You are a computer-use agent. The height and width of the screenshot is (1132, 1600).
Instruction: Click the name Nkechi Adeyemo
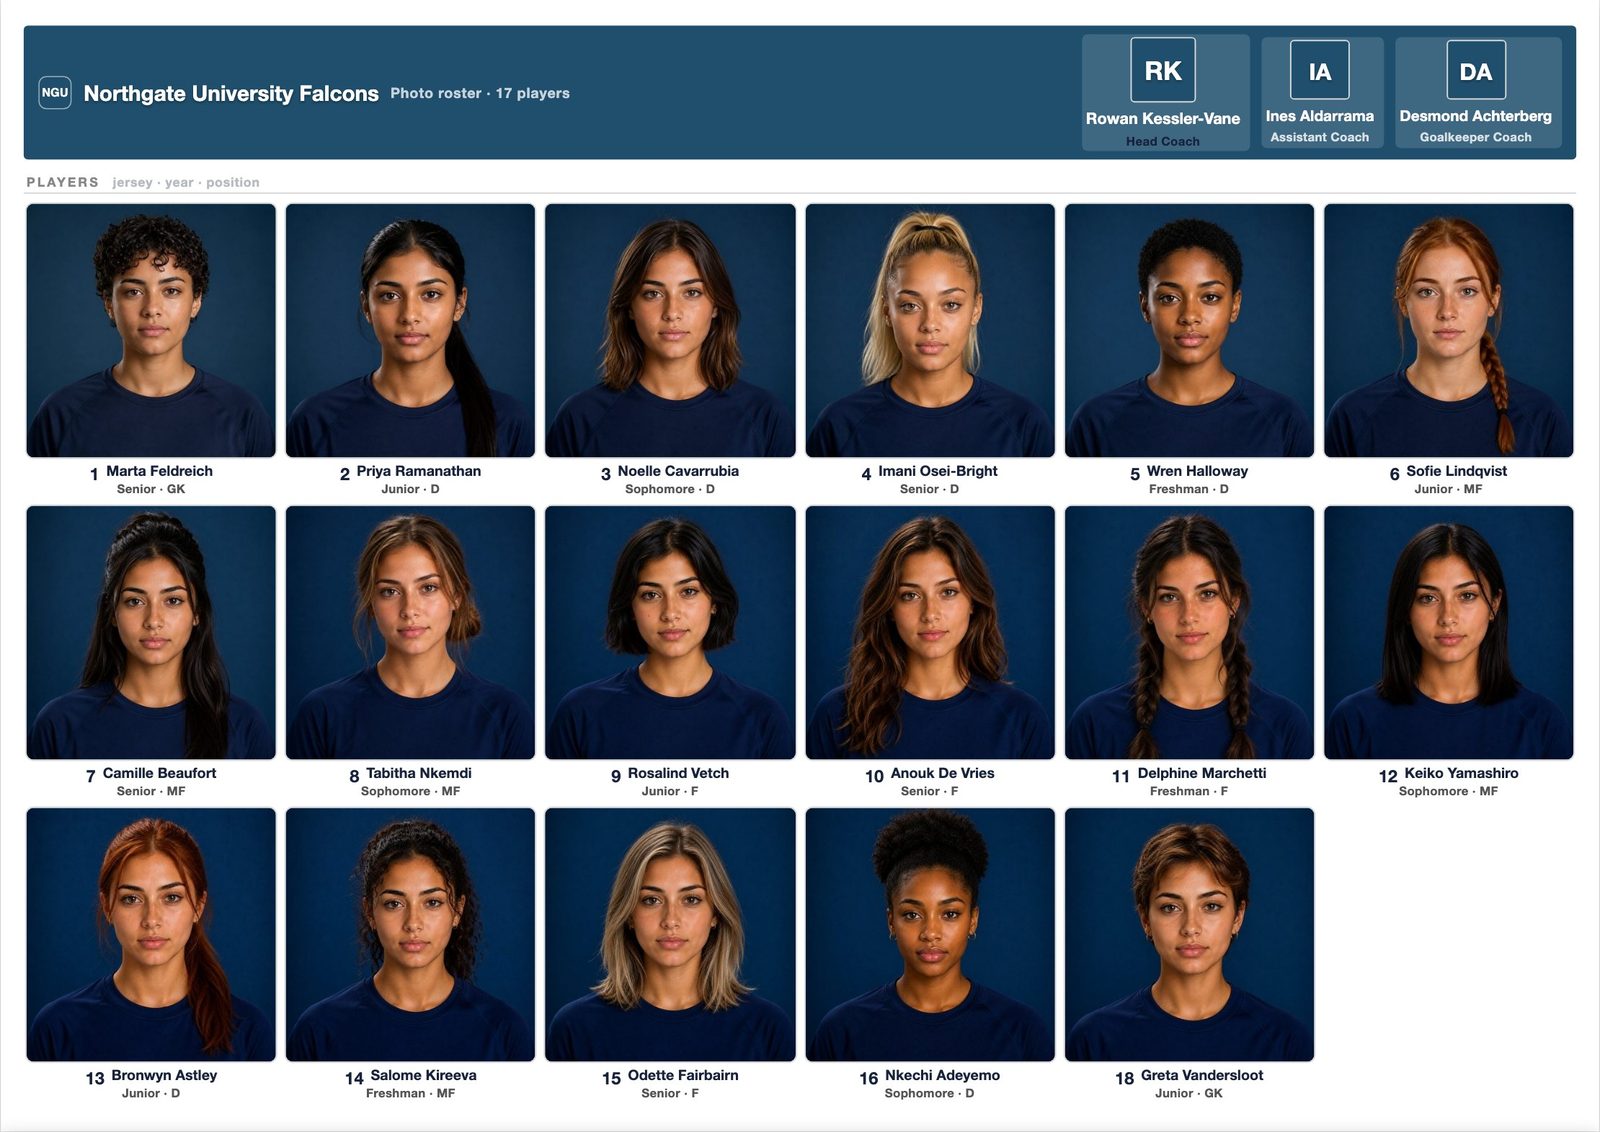pos(942,1075)
